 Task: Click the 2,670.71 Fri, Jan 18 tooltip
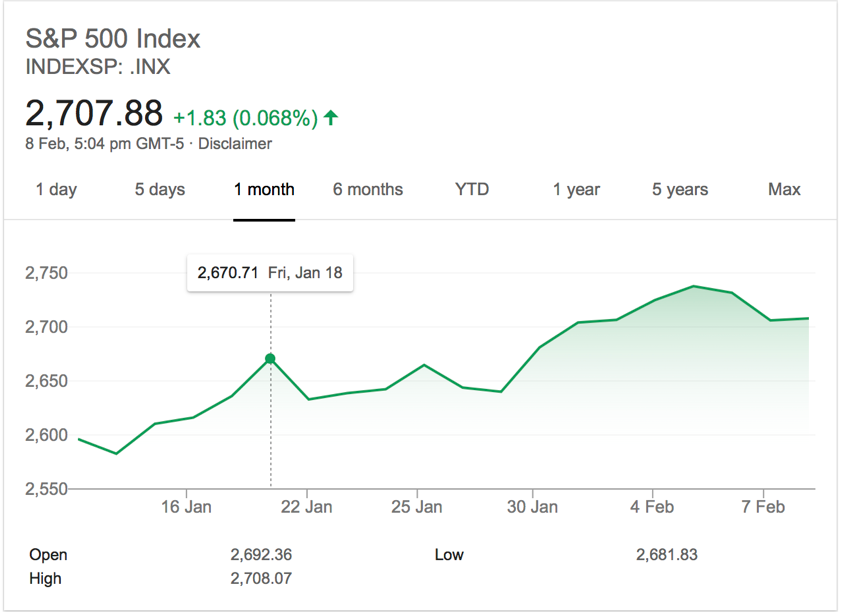click(x=269, y=273)
